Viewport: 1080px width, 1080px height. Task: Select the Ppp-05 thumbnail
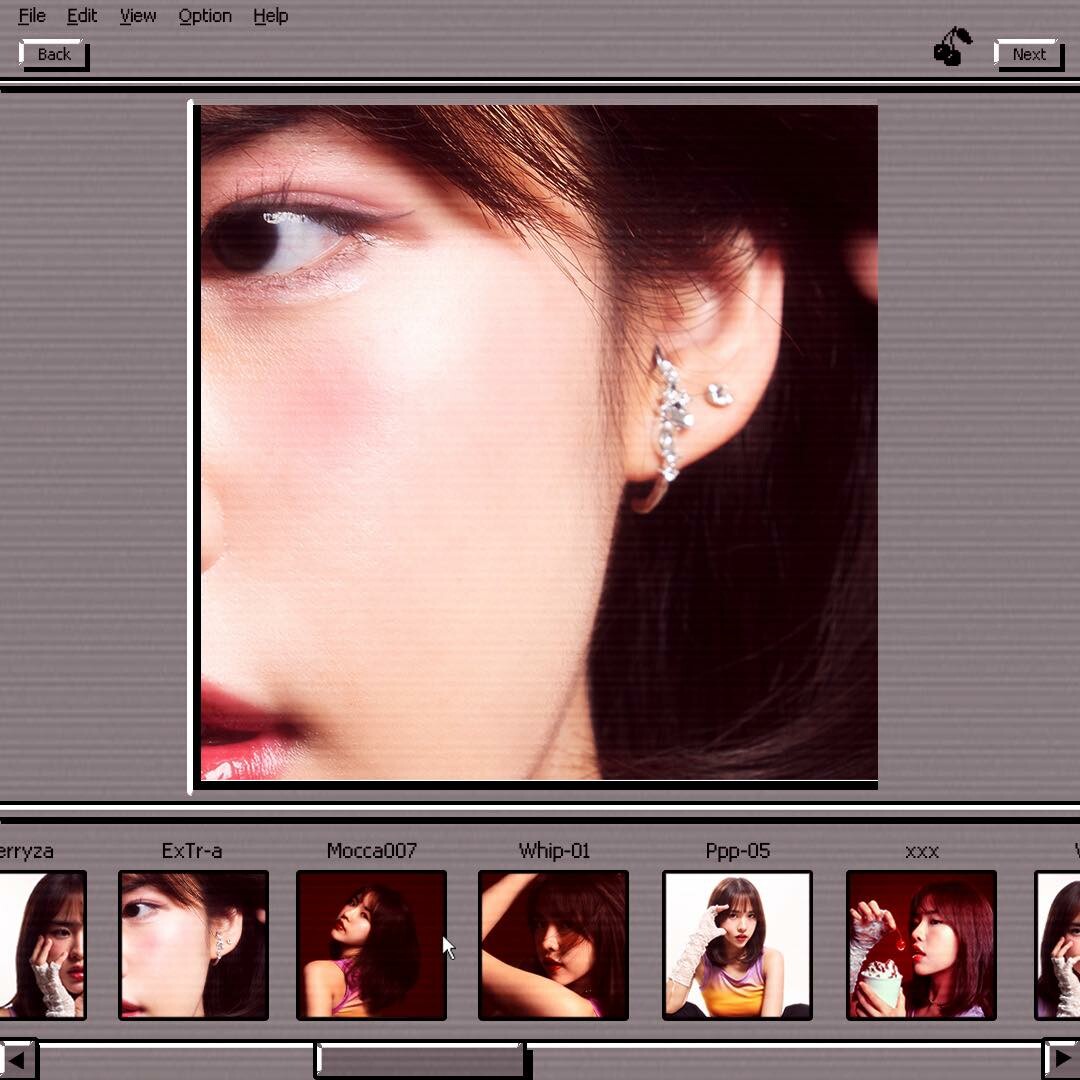coord(737,945)
